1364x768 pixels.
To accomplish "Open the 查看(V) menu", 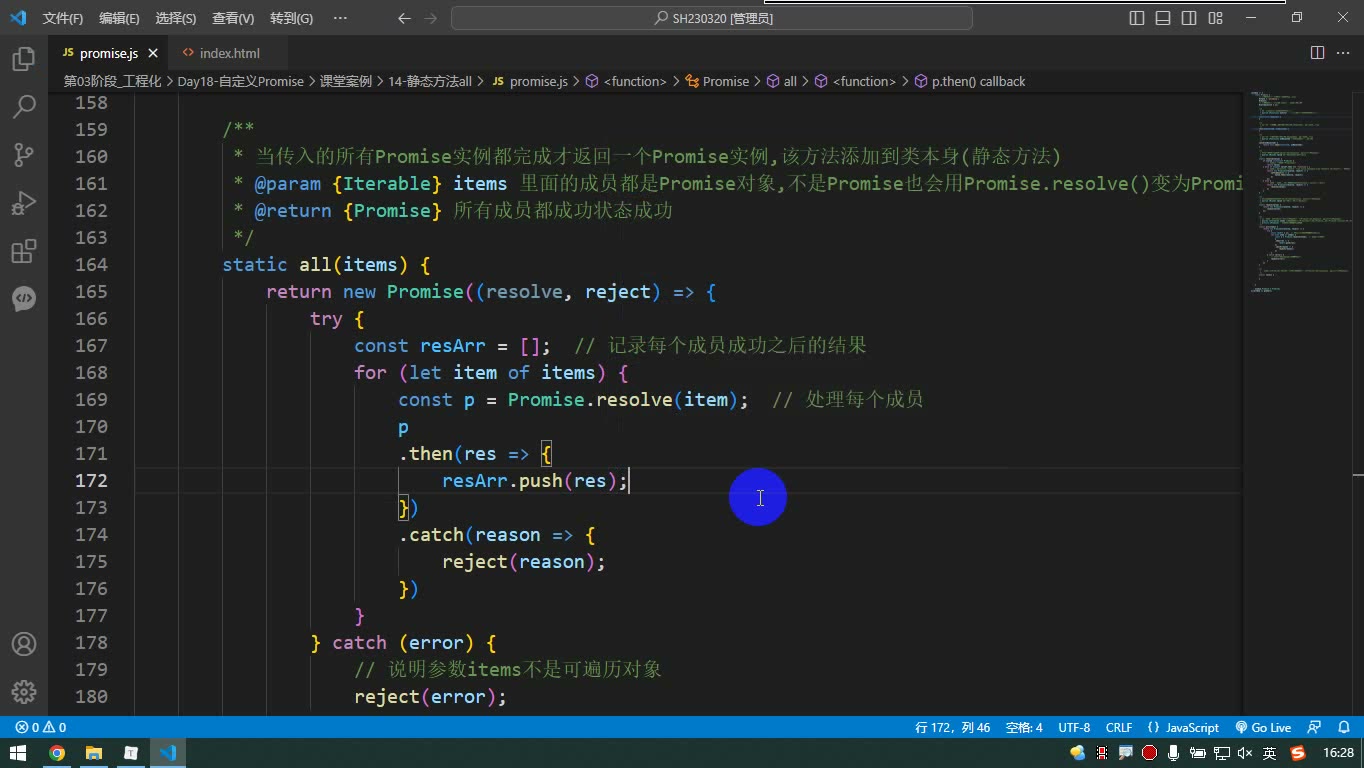I will click(x=233, y=18).
